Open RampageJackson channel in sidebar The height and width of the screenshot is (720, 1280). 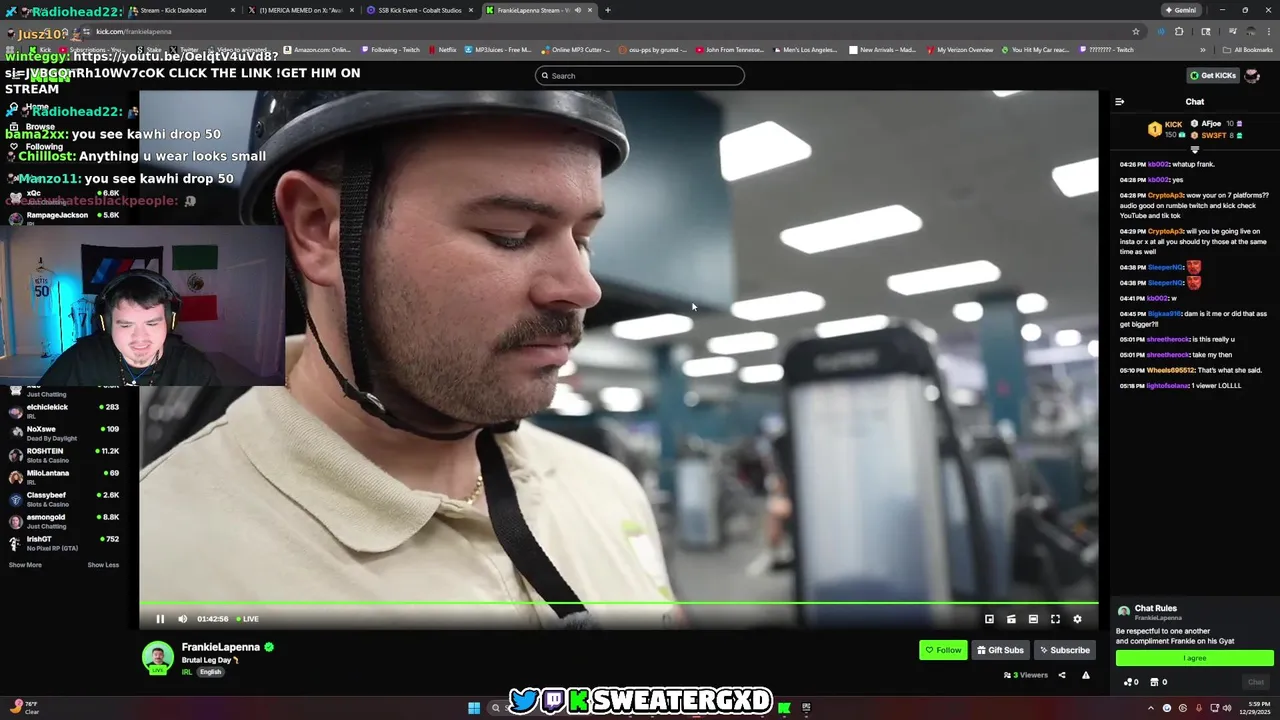[x=64, y=217]
